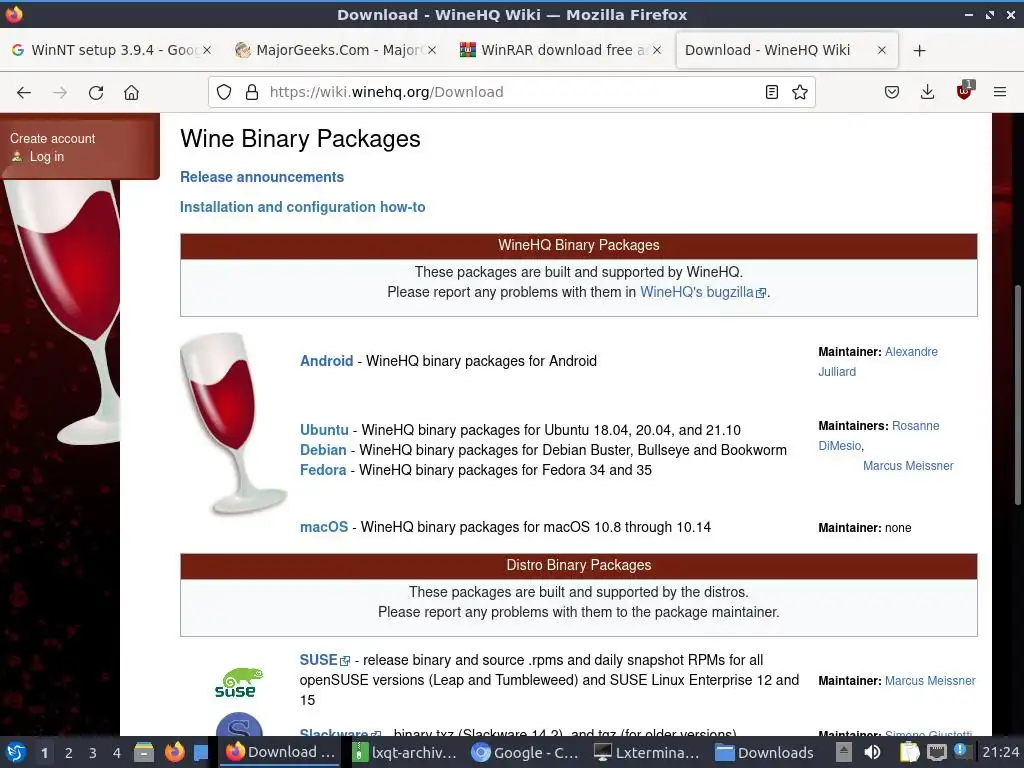The height and width of the screenshot is (768, 1024).
Task: Open the LXQt application menu
Action: (16, 752)
